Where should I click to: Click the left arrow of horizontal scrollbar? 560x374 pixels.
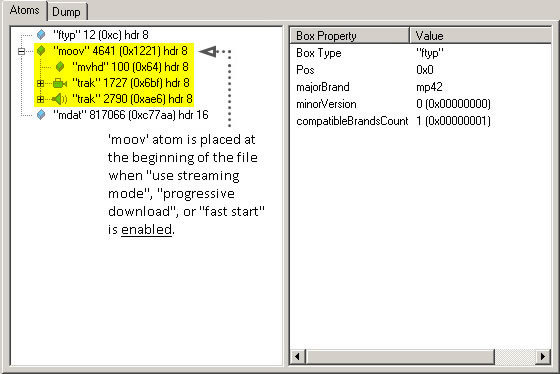coord(298,356)
